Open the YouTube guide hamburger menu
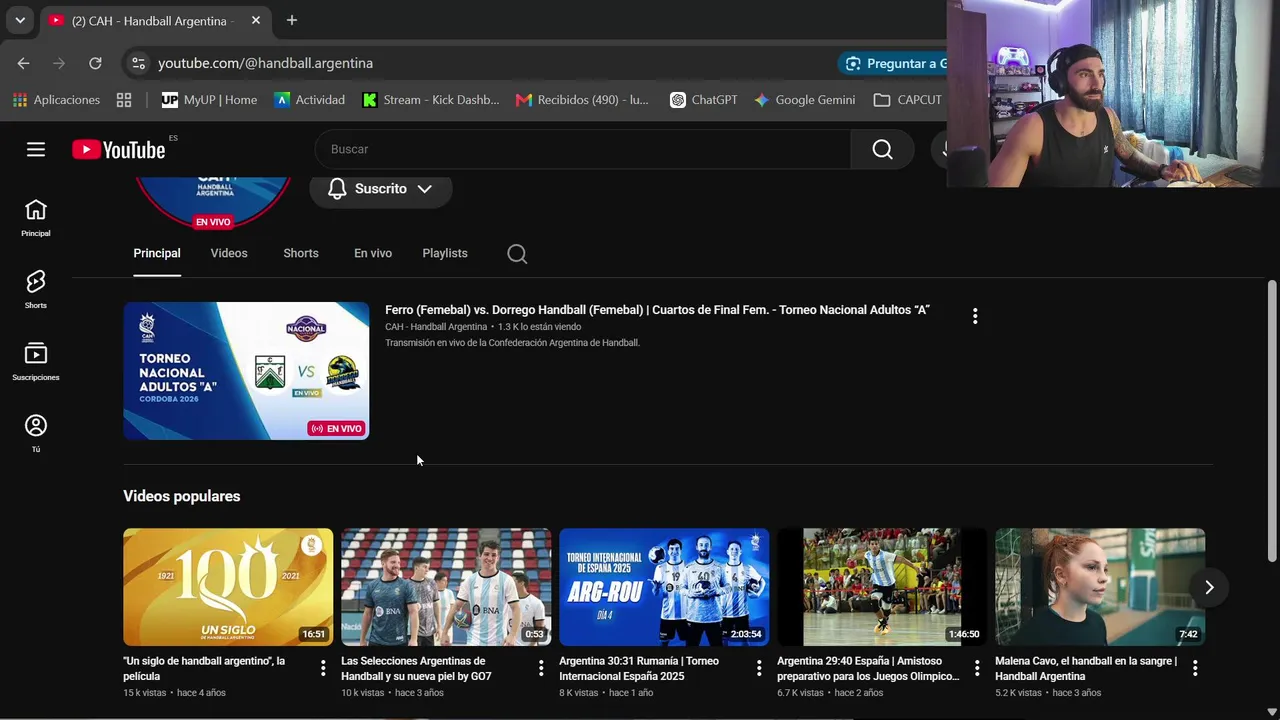The width and height of the screenshot is (1280, 720). coord(36,149)
